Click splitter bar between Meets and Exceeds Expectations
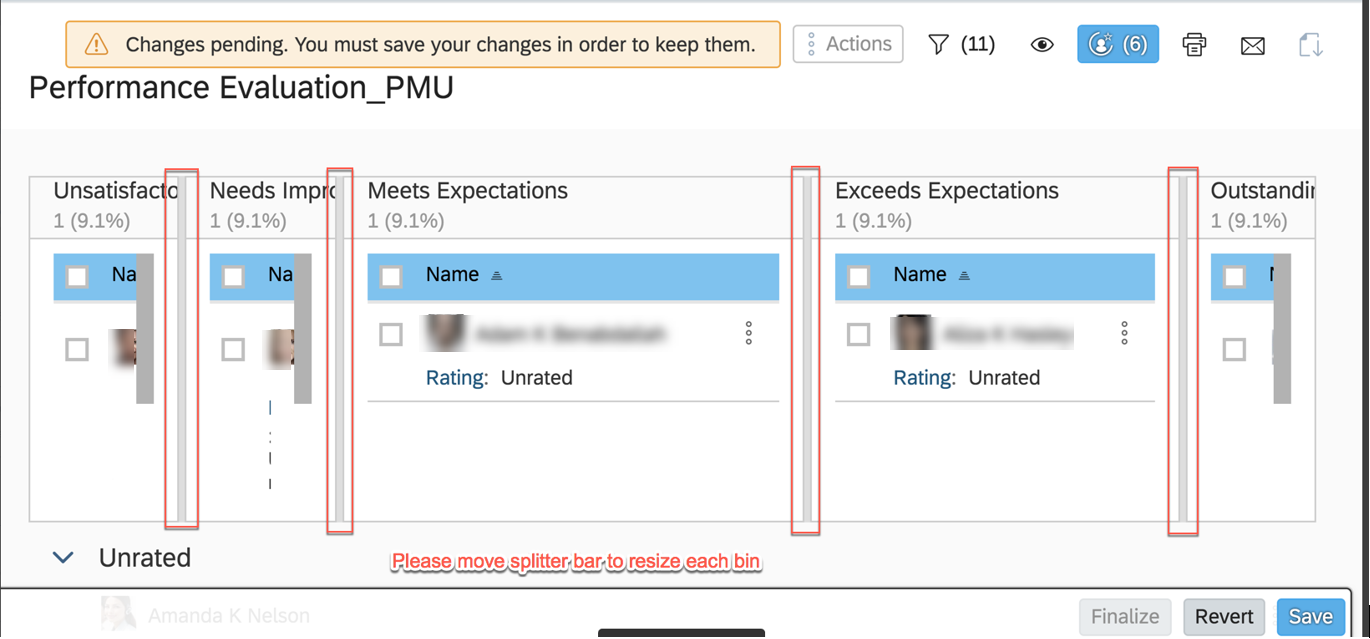Image resolution: width=1370 pixels, height=639 pixels. [806, 350]
